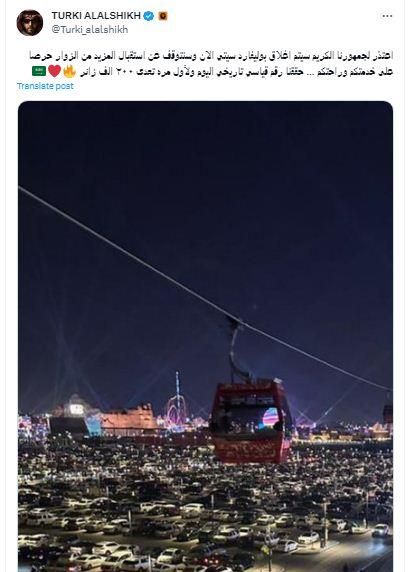
Task: Open the attached night photo
Action: coord(205,336)
